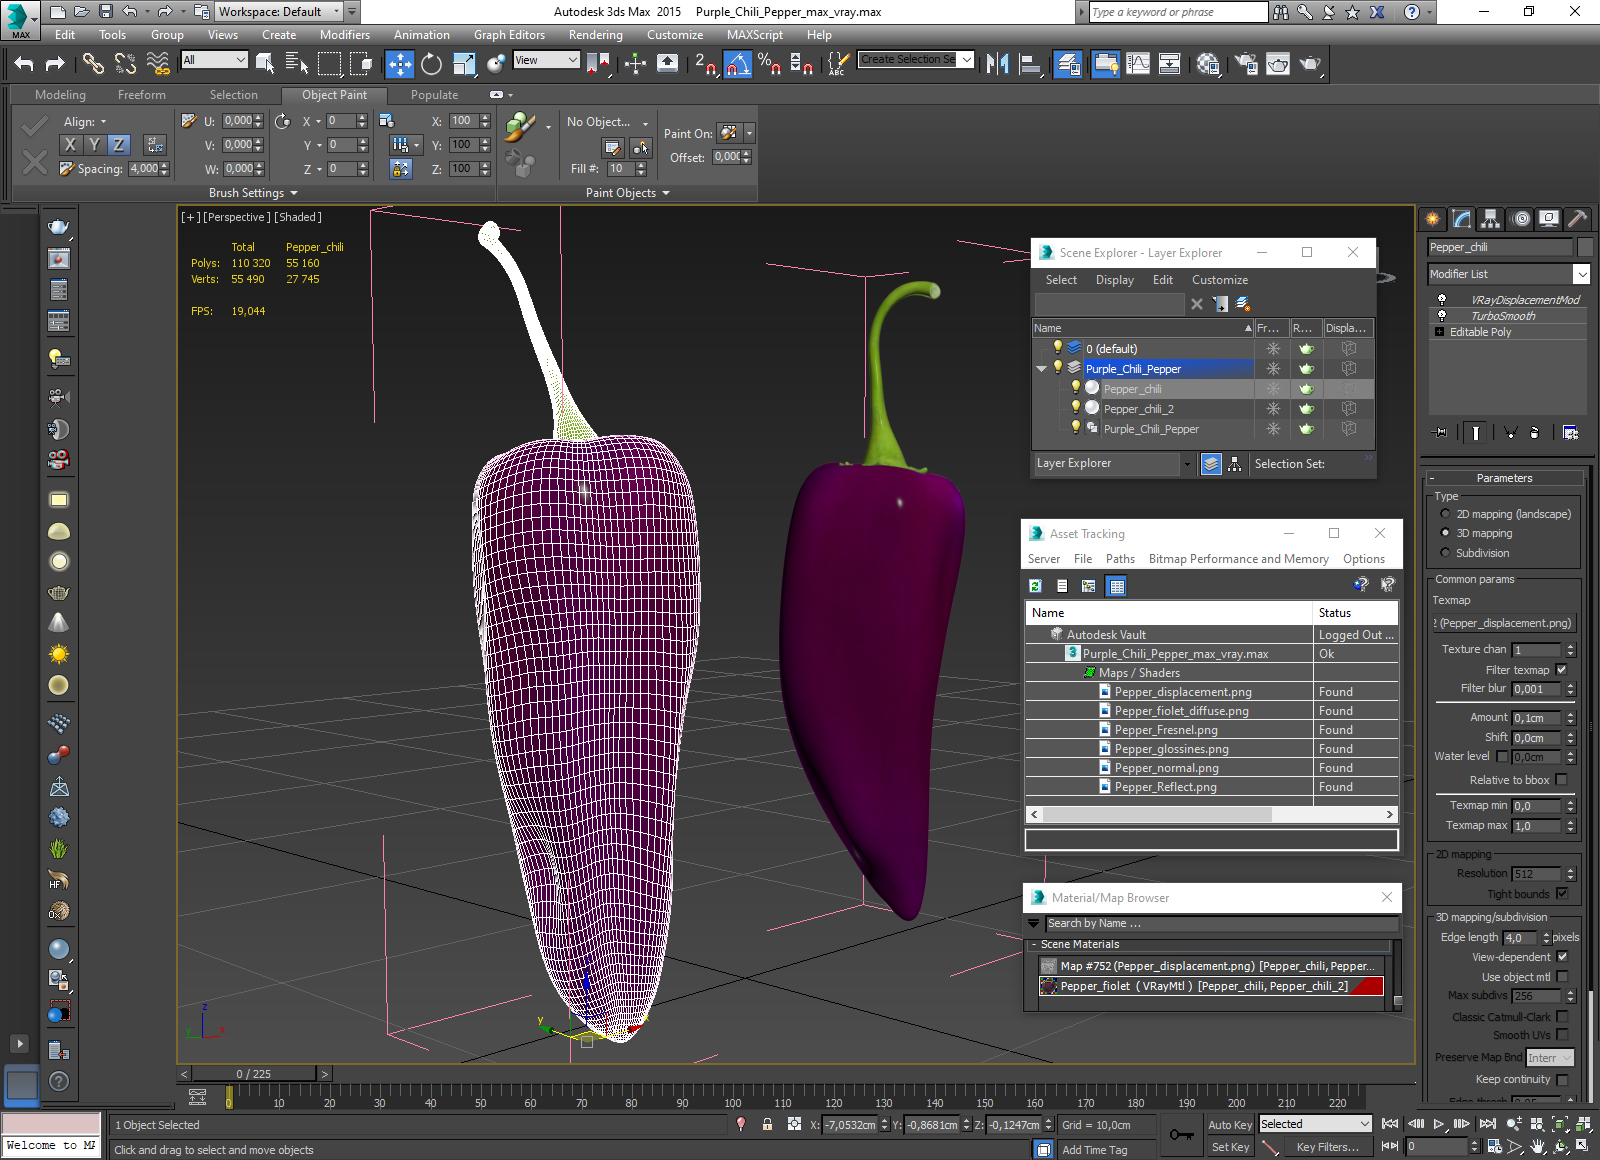Screen dimensions: 1600x1160
Task: Open the Material Editor teapot icon
Action: 1208,64
